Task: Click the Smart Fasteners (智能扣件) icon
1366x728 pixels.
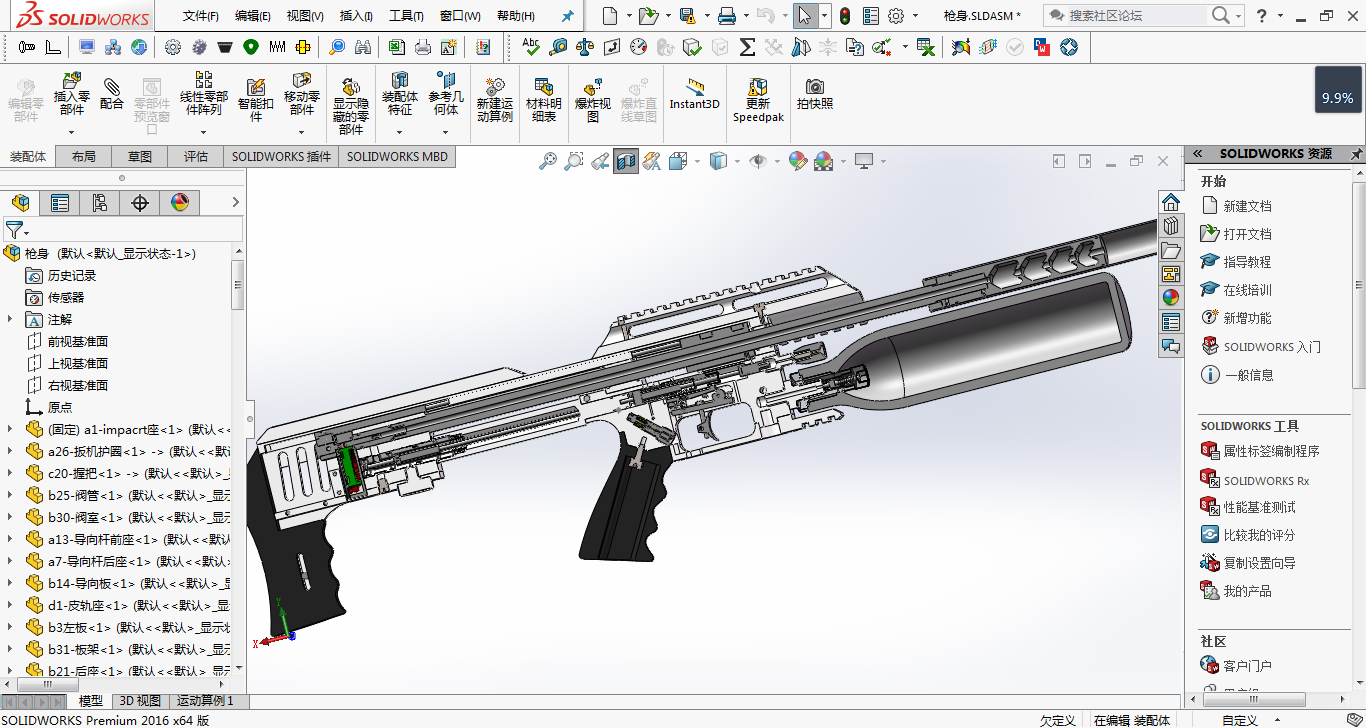Action: click(x=256, y=86)
